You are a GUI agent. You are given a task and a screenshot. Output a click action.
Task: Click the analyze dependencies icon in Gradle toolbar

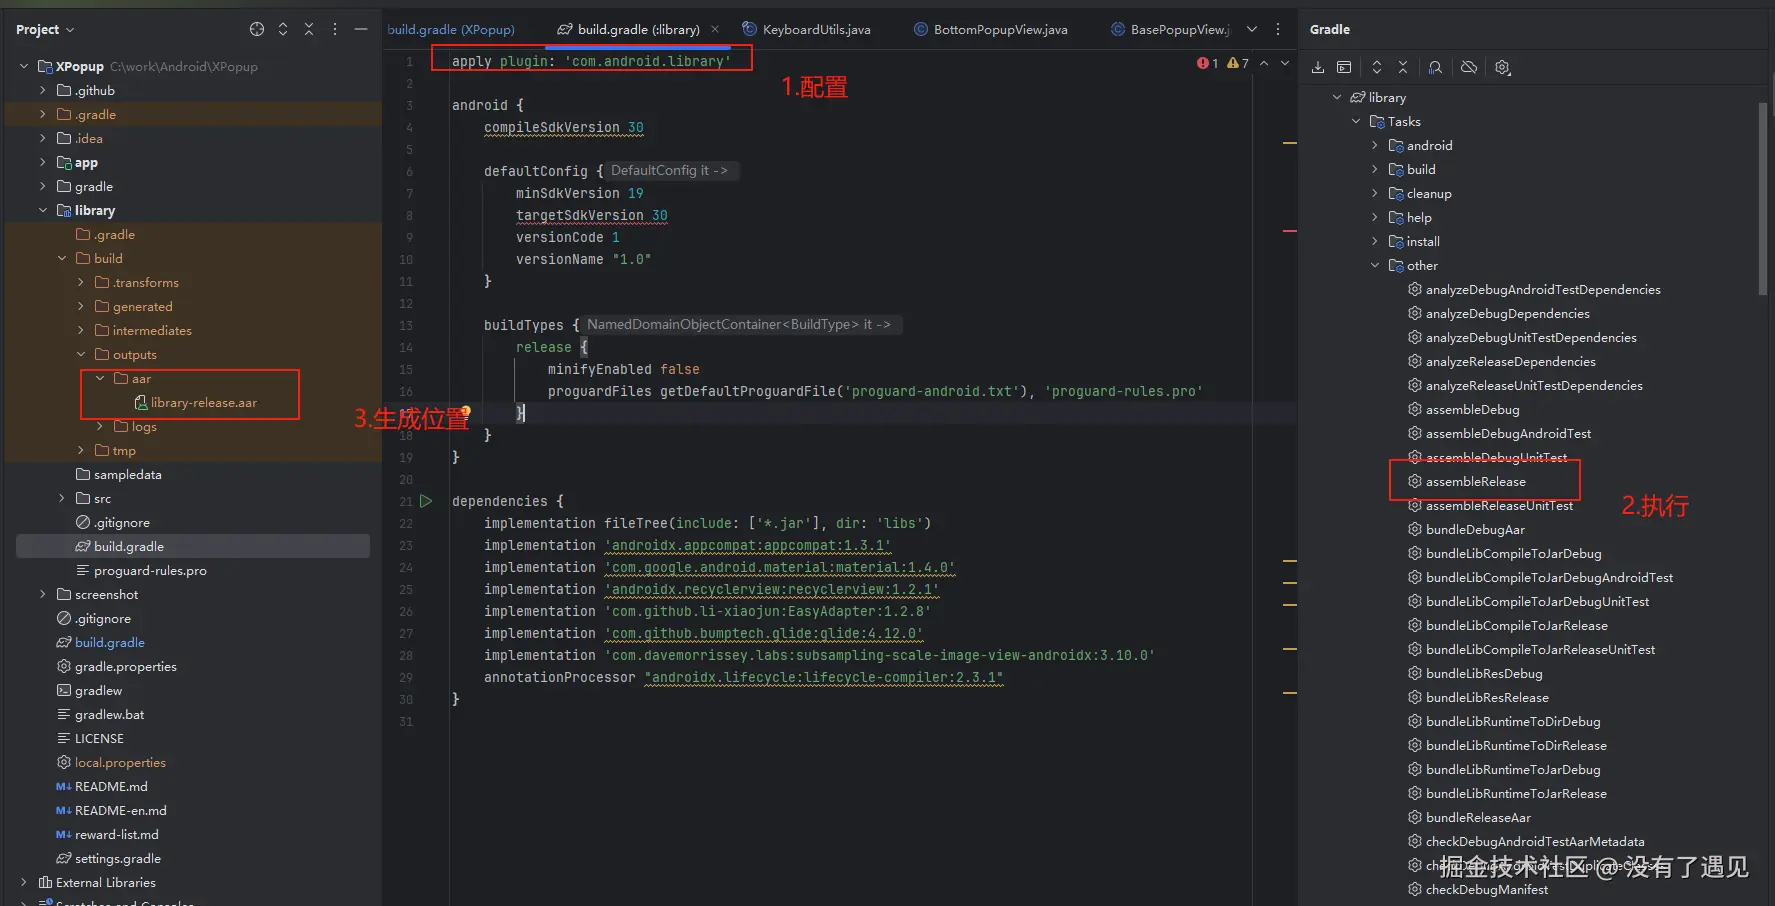click(1435, 67)
